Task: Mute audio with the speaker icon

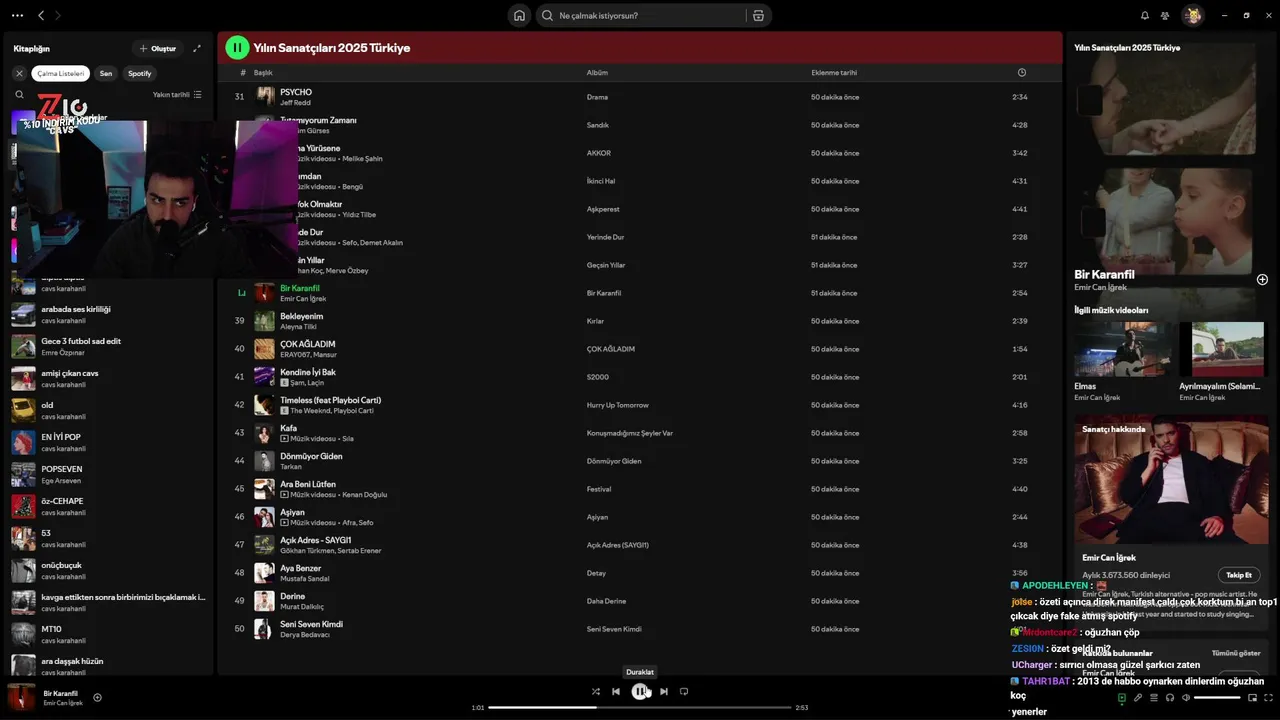Action: point(1185,697)
